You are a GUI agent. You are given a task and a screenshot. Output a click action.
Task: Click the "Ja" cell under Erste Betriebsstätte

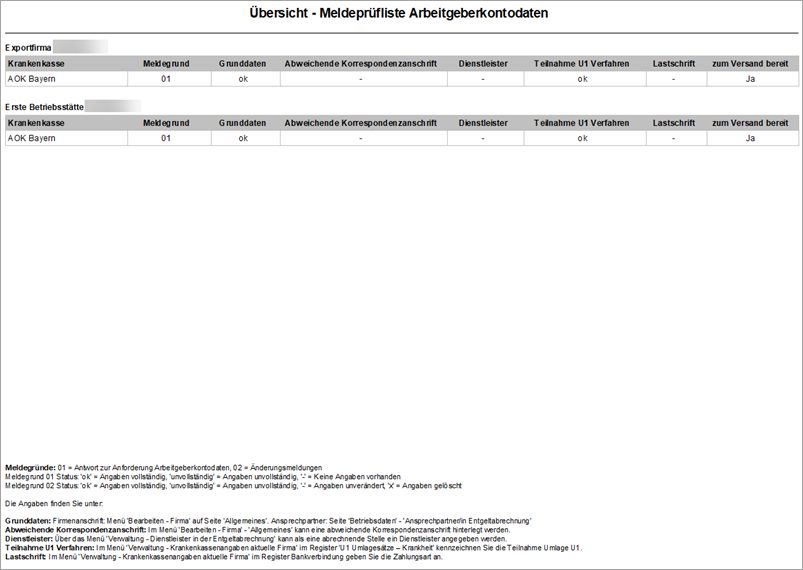tap(749, 138)
